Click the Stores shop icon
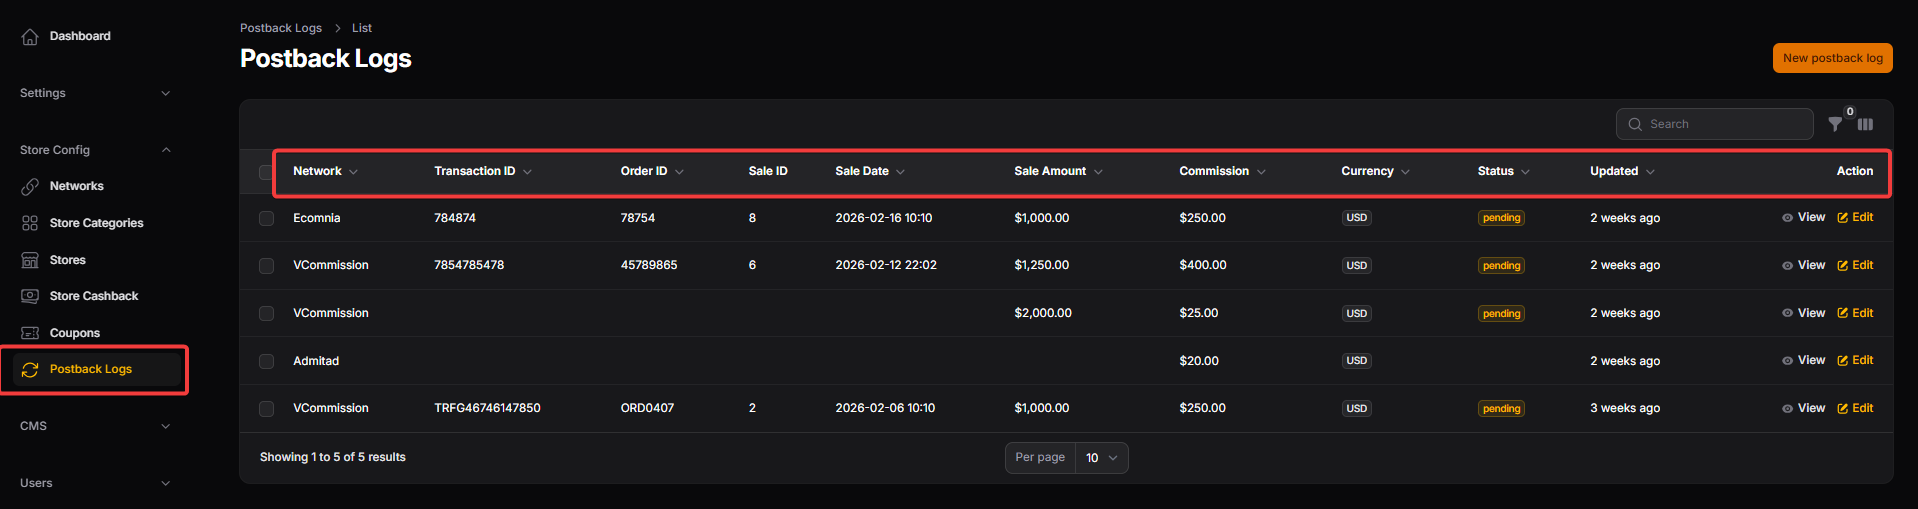This screenshot has height=509, width=1918. [30, 260]
